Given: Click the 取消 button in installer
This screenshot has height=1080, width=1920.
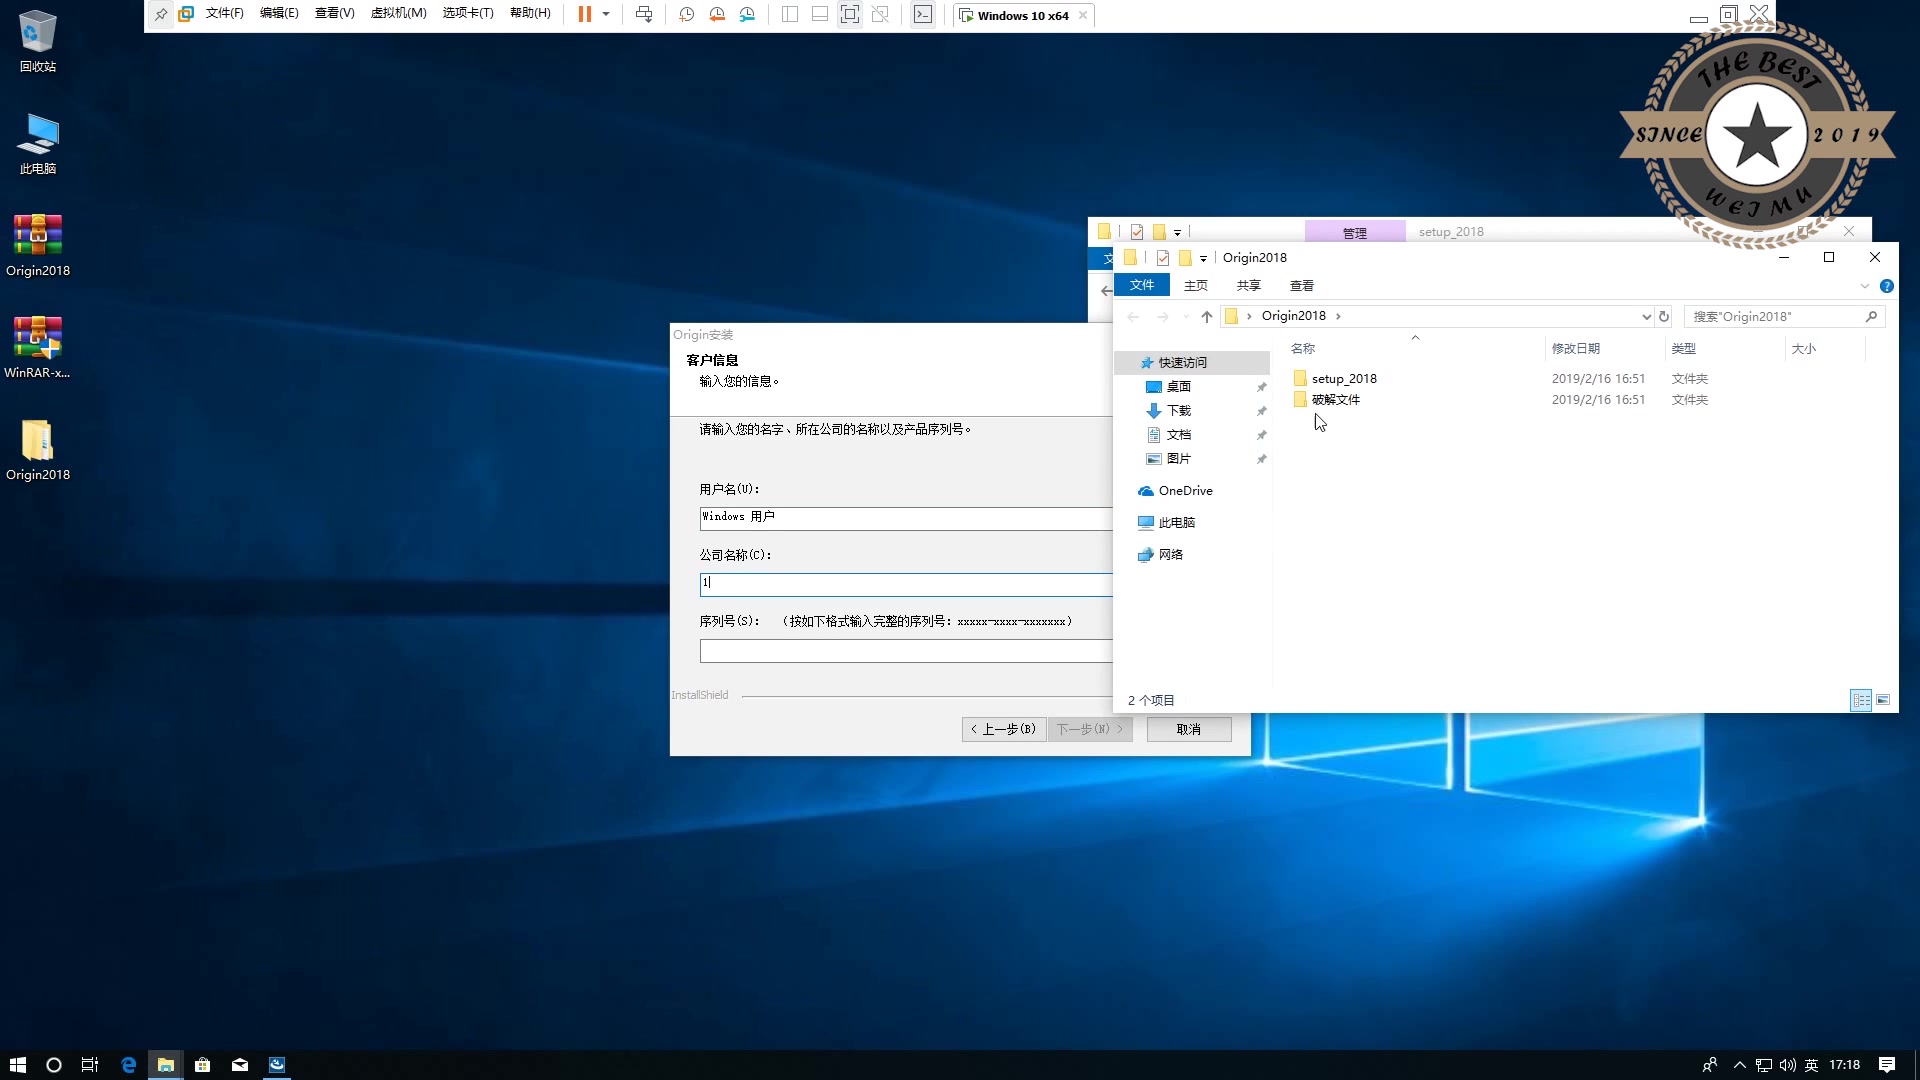Looking at the screenshot, I should pyautogui.click(x=1188, y=729).
